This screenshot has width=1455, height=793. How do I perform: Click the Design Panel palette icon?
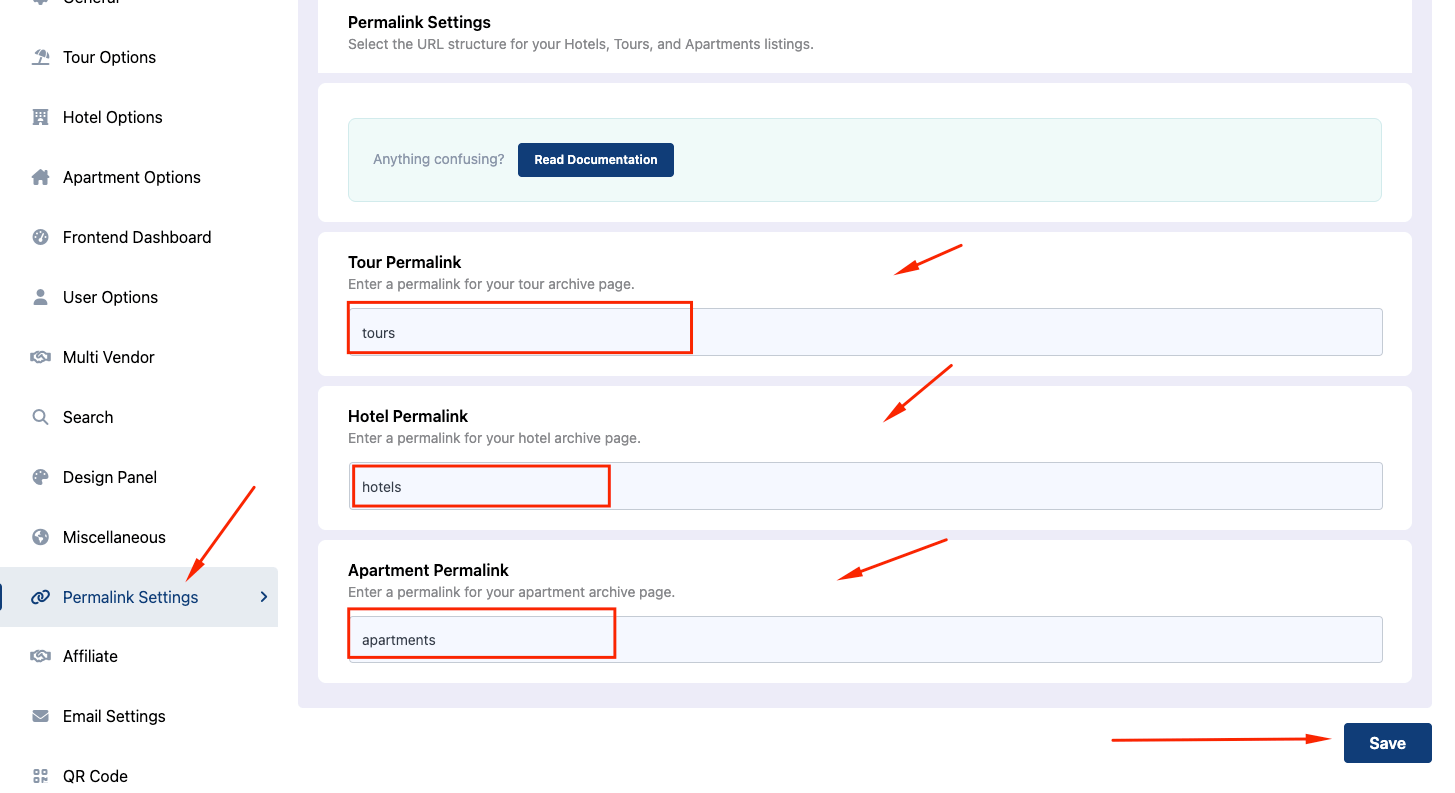[40, 477]
